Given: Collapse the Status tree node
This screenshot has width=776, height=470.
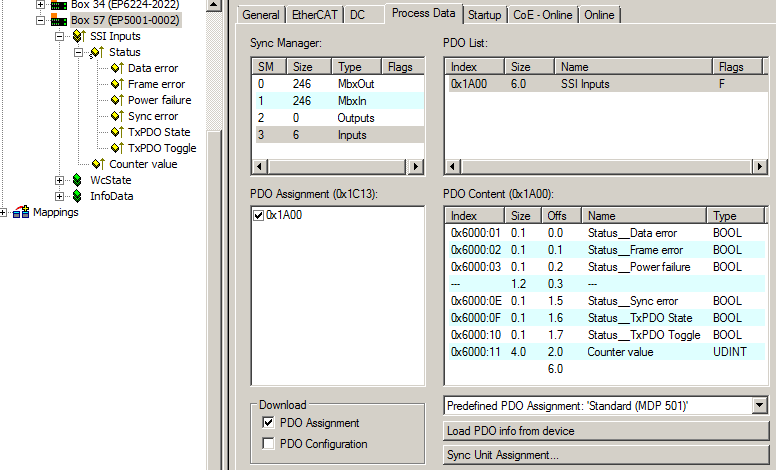Looking at the screenshot, I should click(78, 52).
